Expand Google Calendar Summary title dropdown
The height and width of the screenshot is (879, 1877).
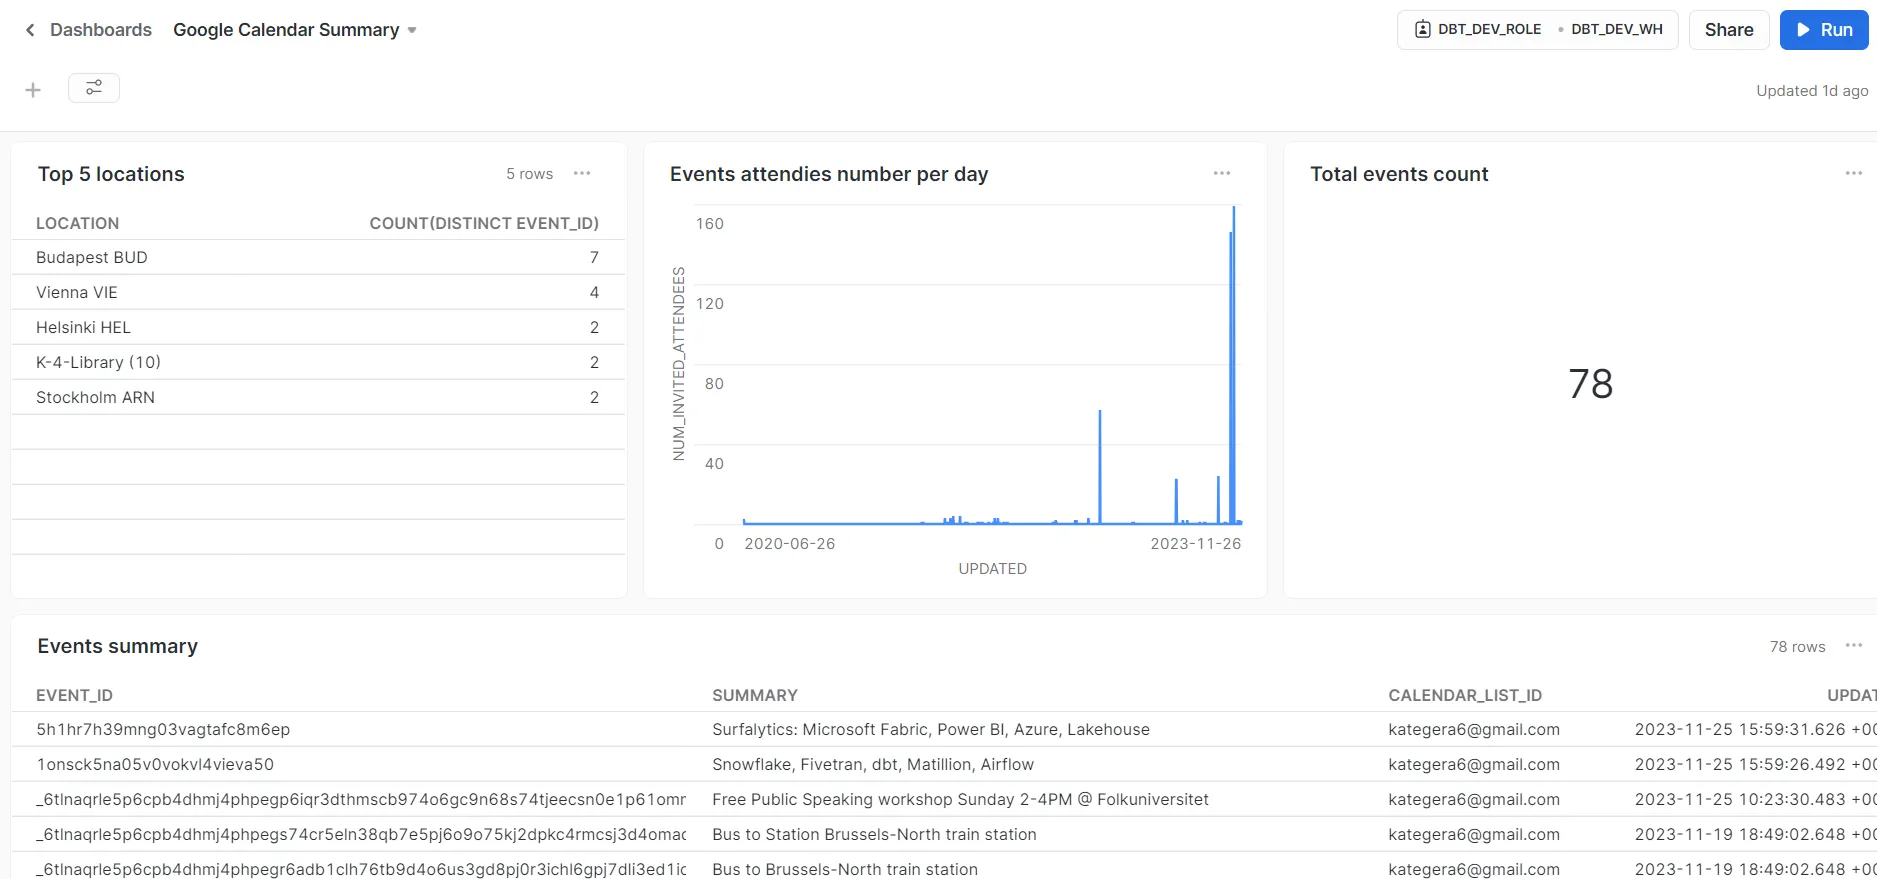coord(412,30)
